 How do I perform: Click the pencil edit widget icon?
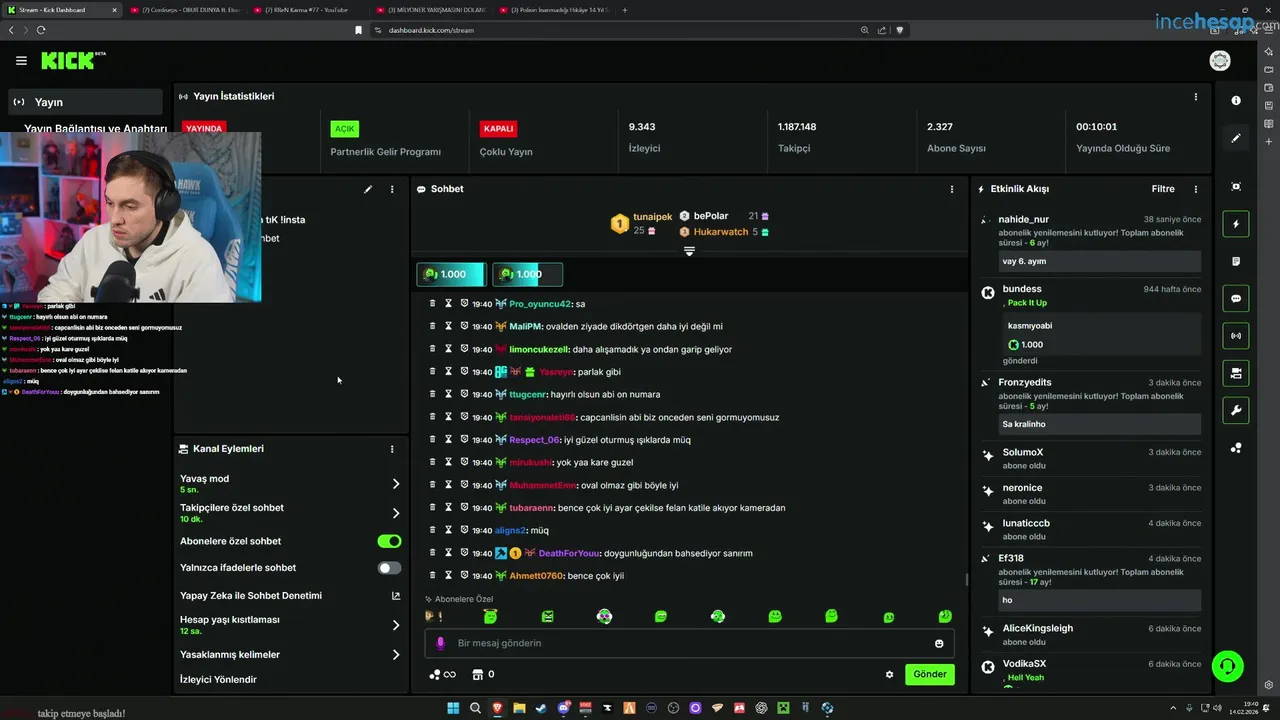[x=1236, y=138]
